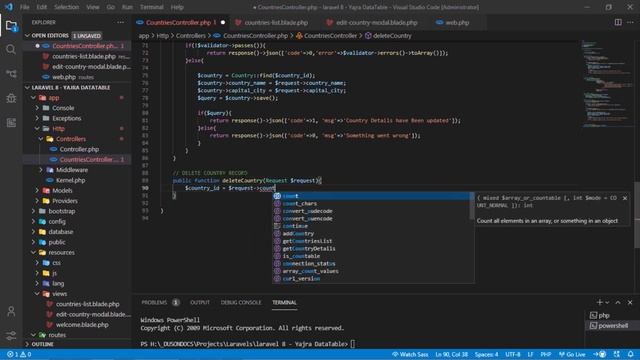Screen dimensions: 640x360
Task: Select count_chars autocomplete suggestion
Action: [x=371, y=203]
